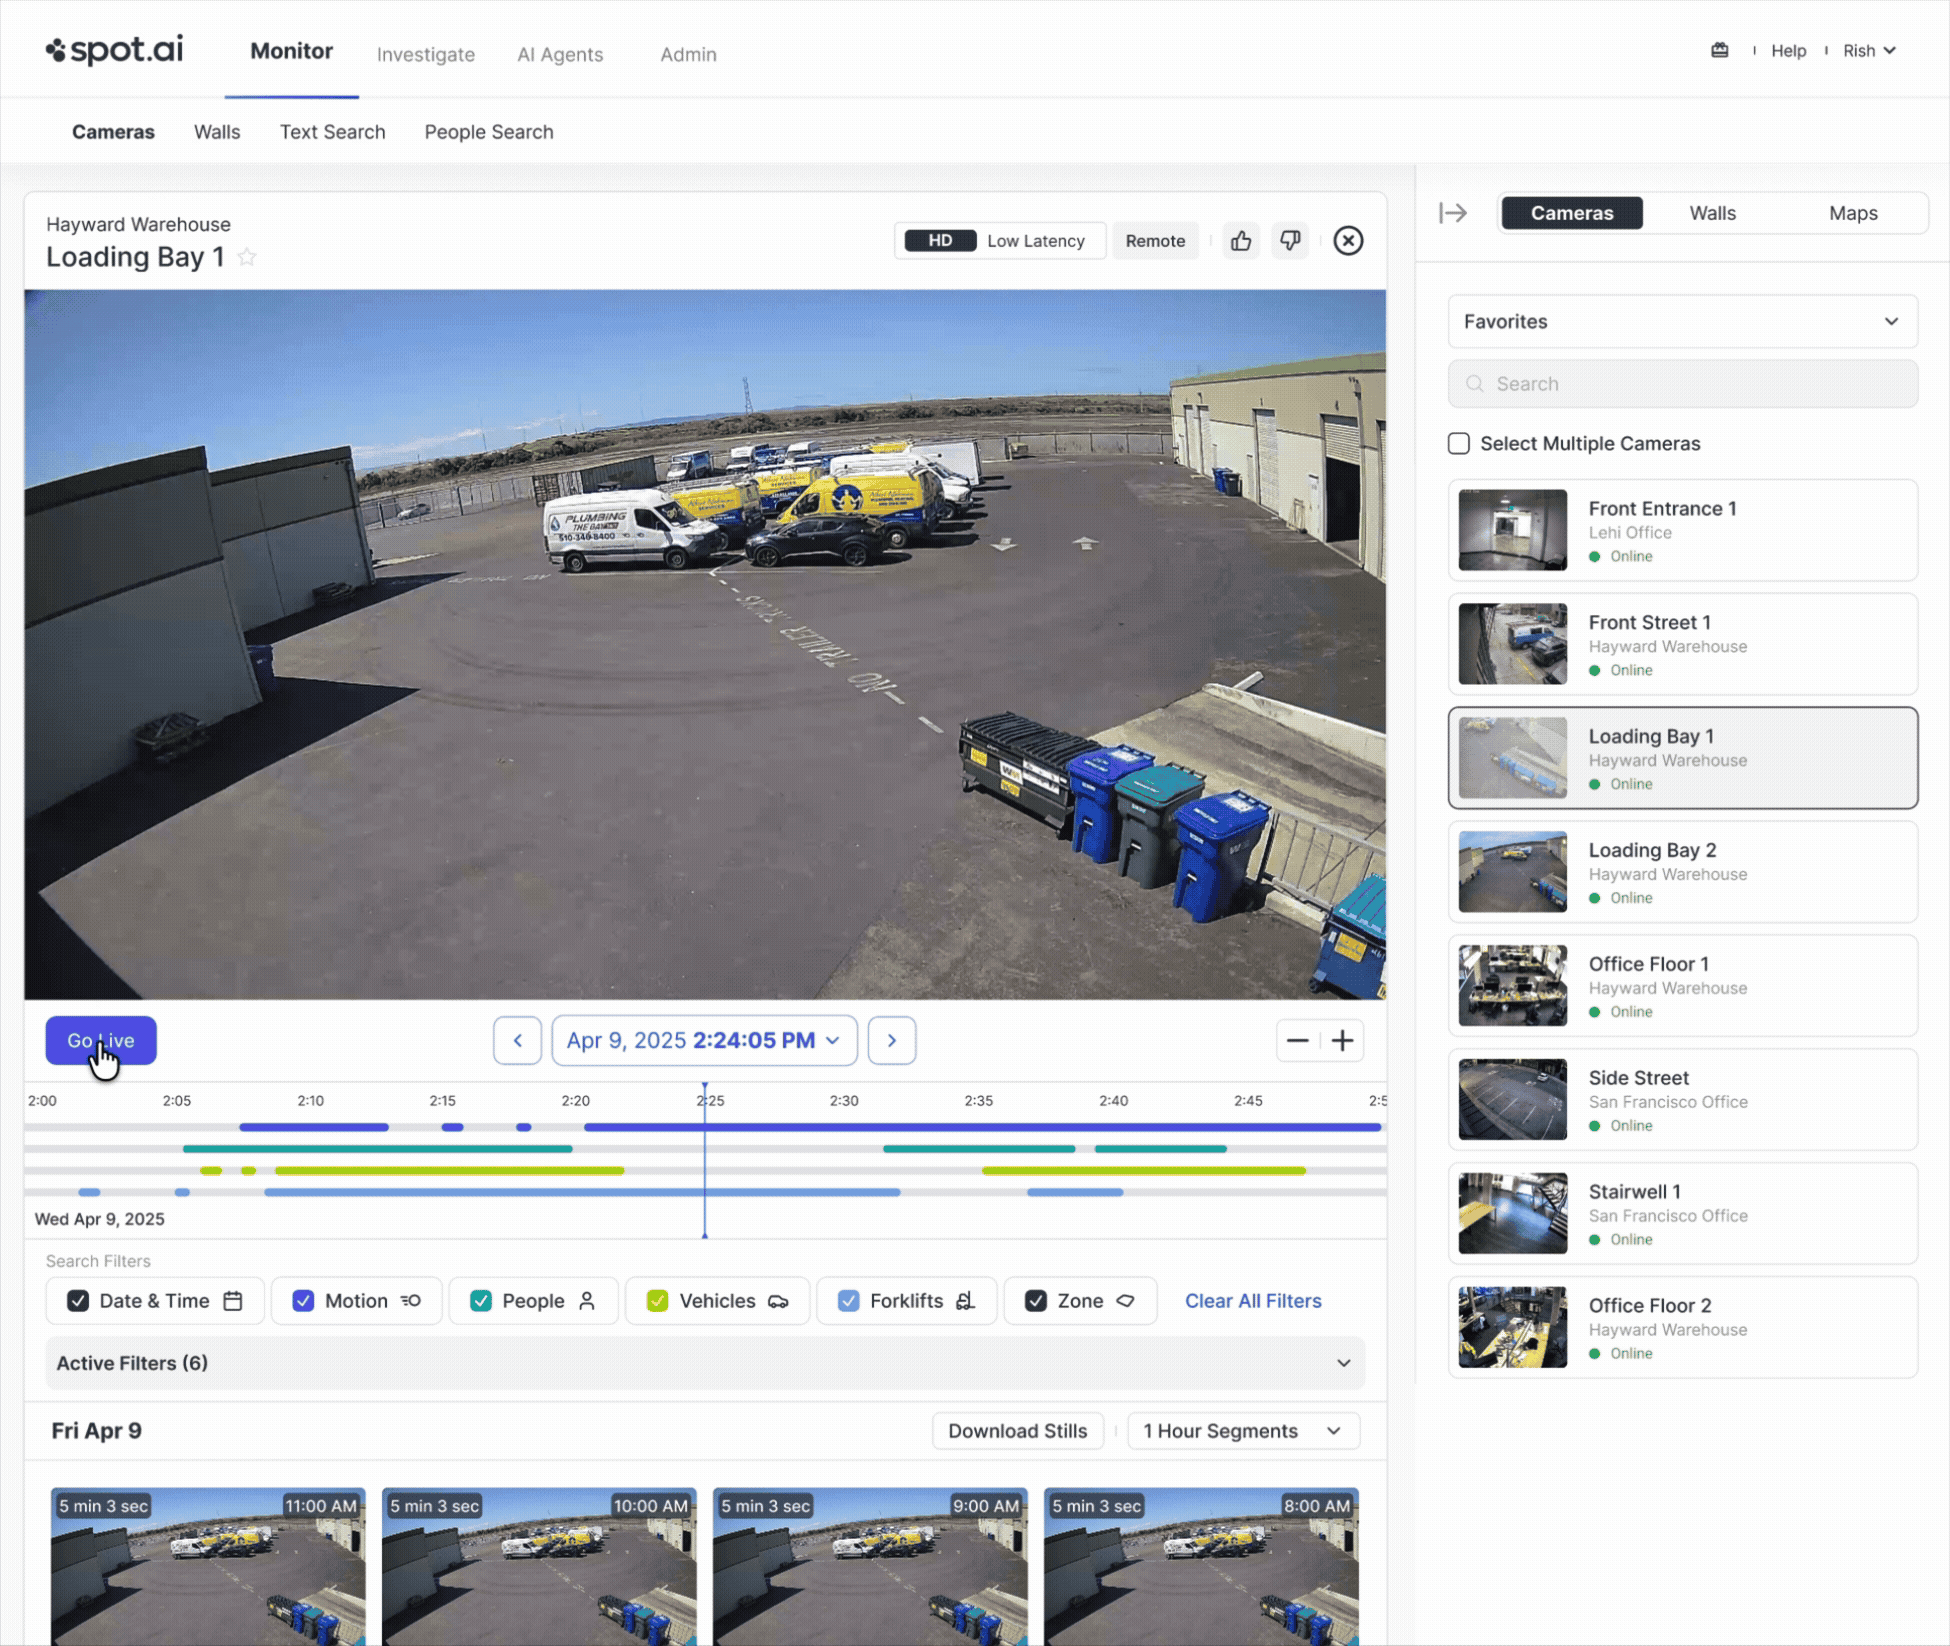Enable Select Multiple Cameras checkbox
1950x1646 pixels.
(1459, 443)
